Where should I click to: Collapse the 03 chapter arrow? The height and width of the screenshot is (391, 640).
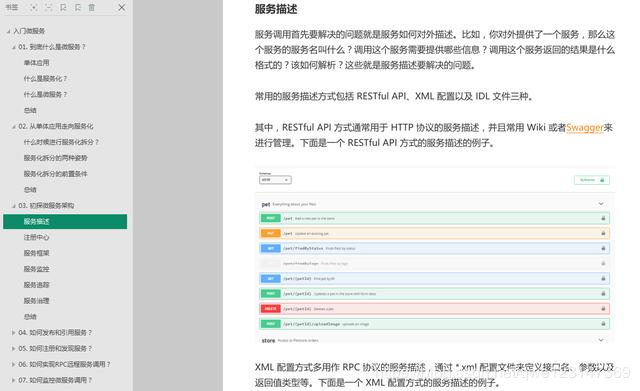click(x=14, y=206)
